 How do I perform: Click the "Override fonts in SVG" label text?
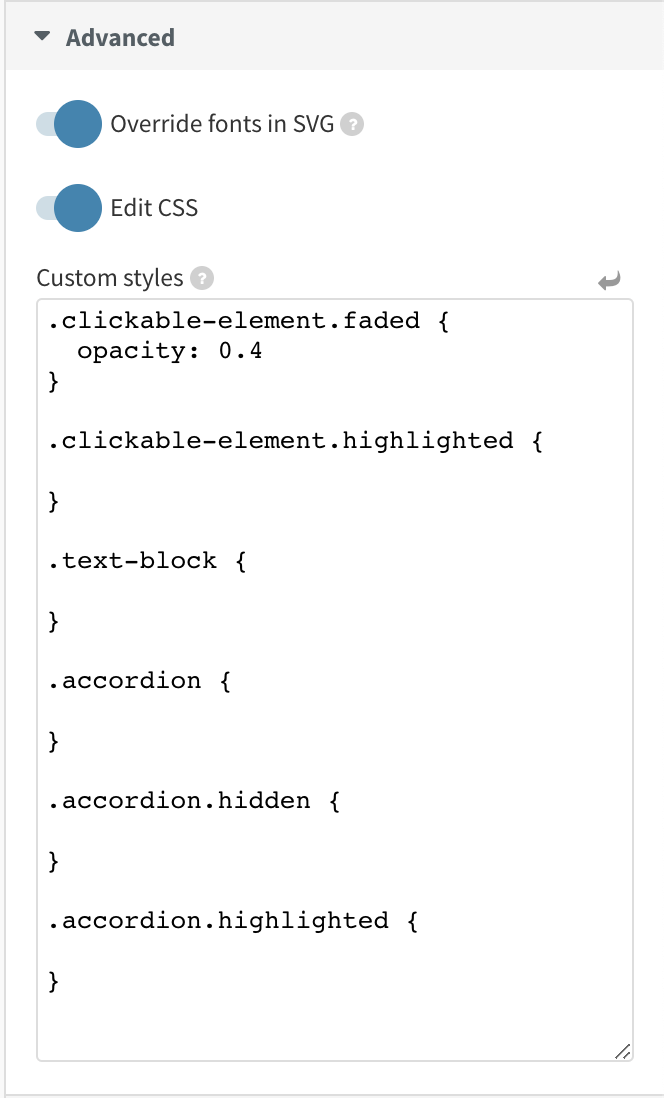pos(222,124)
